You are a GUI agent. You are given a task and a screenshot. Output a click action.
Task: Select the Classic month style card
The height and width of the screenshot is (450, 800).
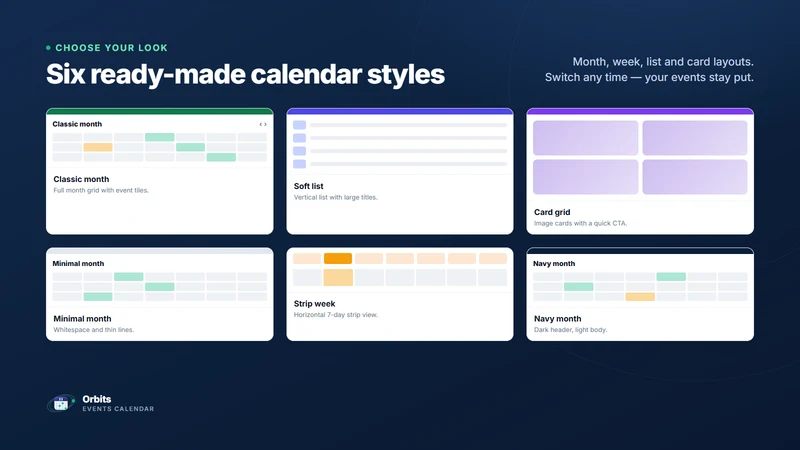(x=160, y=171)
